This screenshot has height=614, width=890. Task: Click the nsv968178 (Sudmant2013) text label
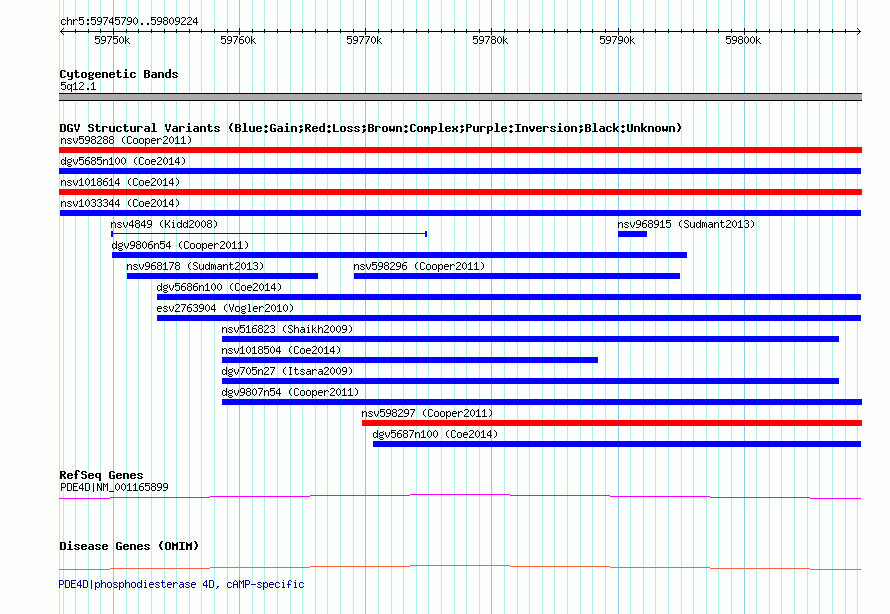(x=195, y=266)
